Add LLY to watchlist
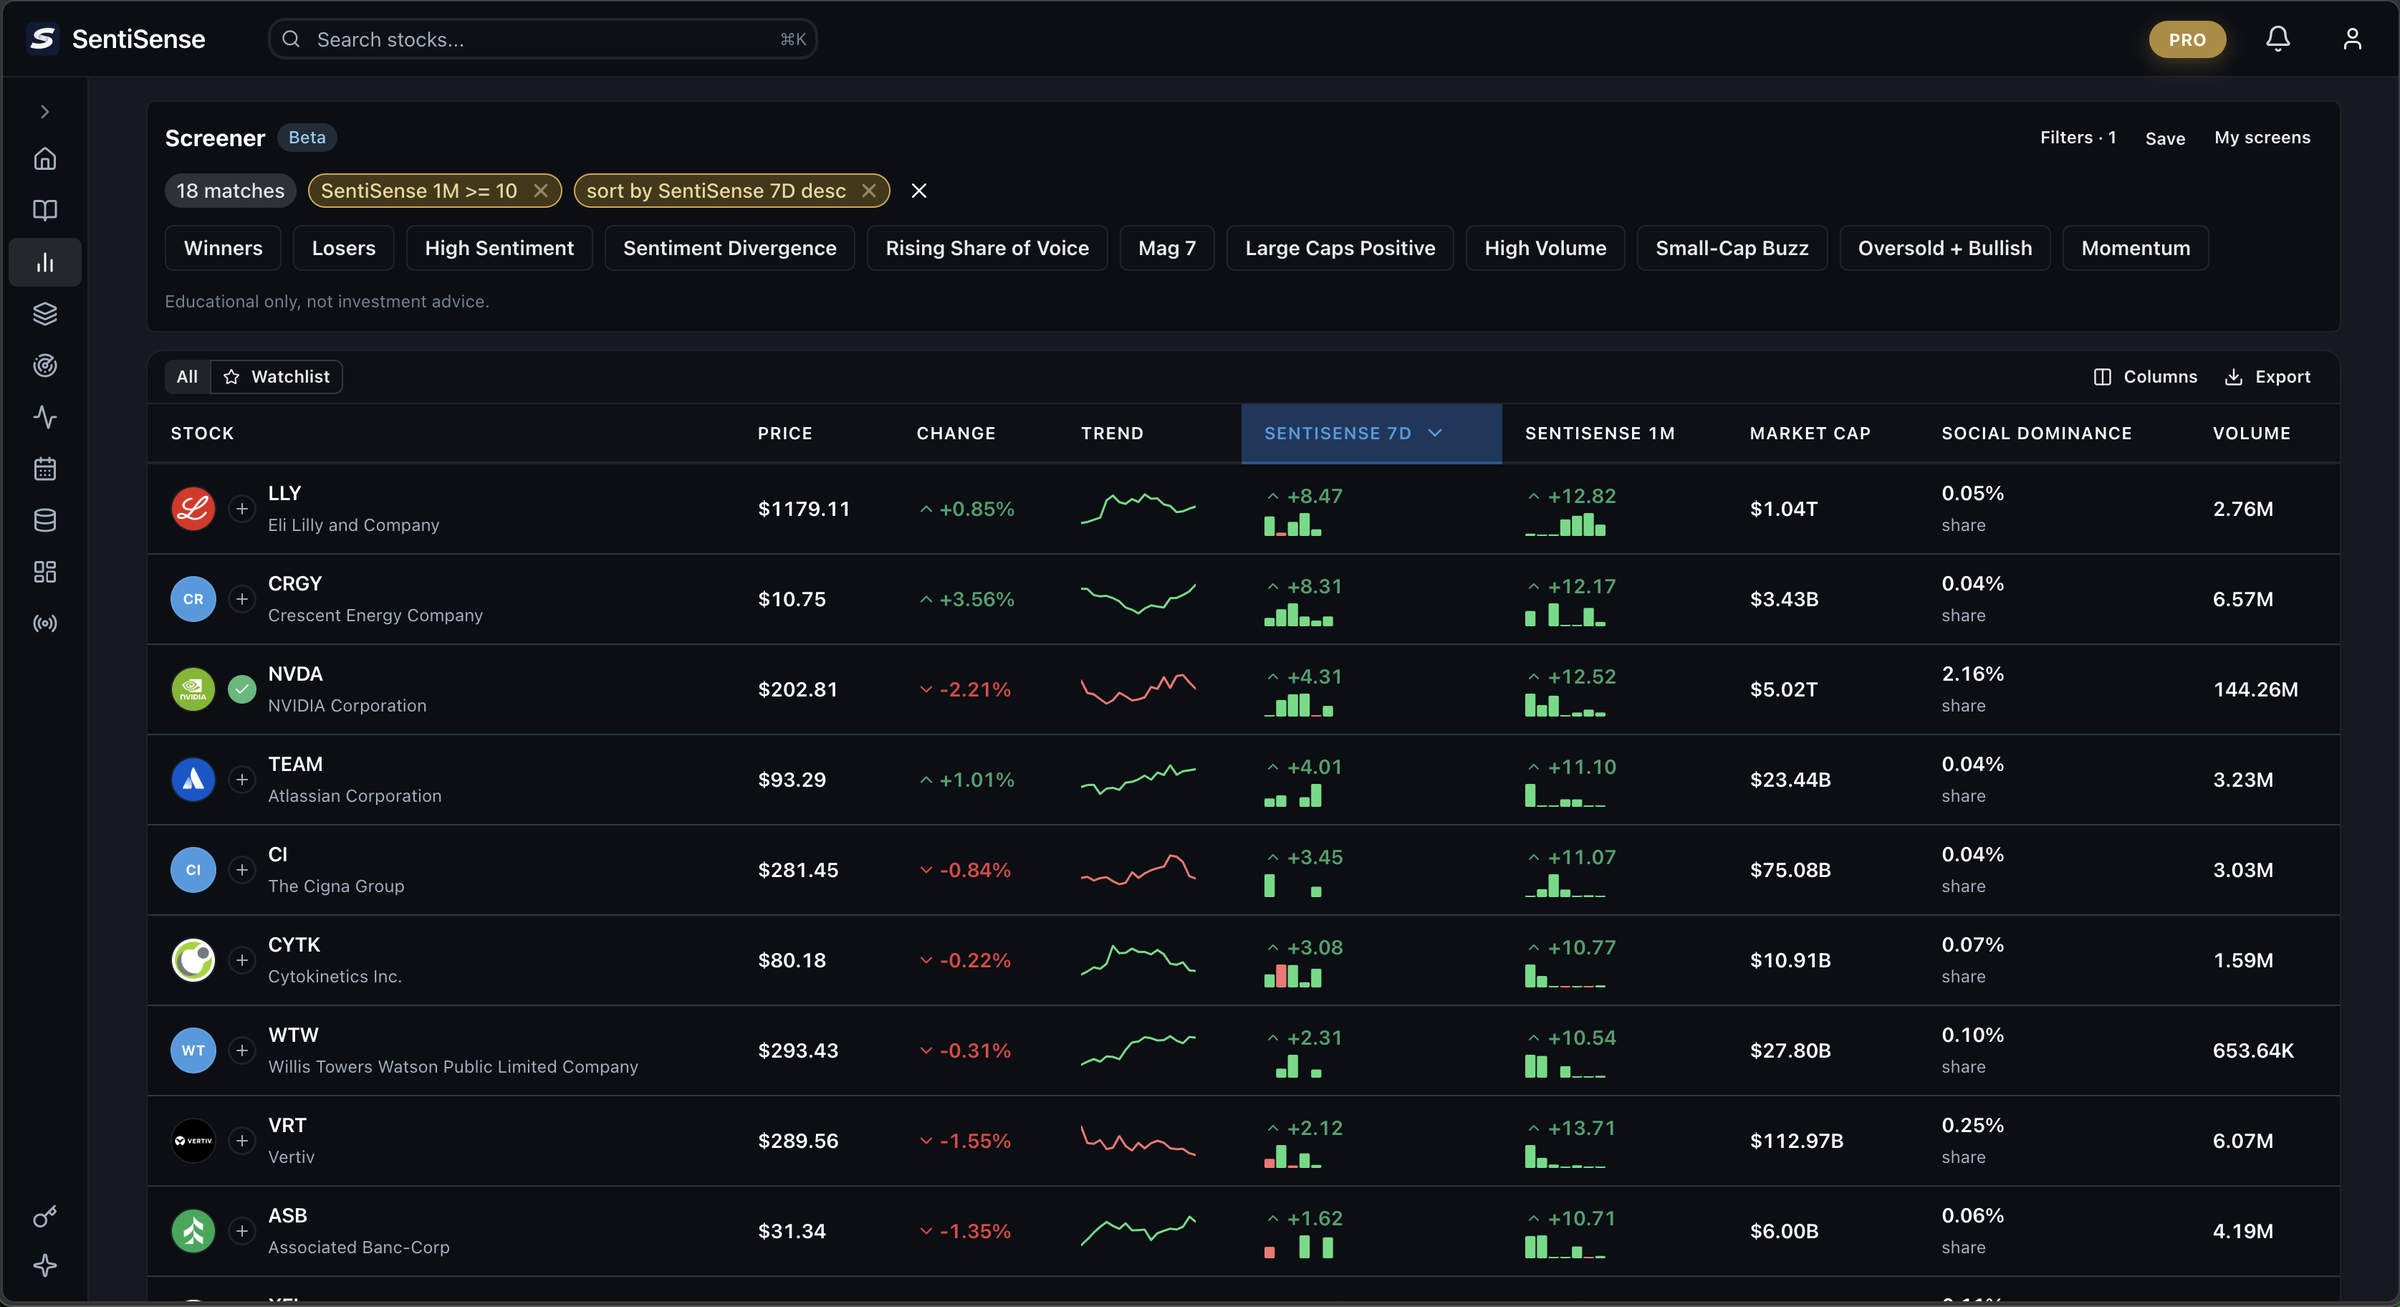2400x1307 pixels. [x=242, y=509]
